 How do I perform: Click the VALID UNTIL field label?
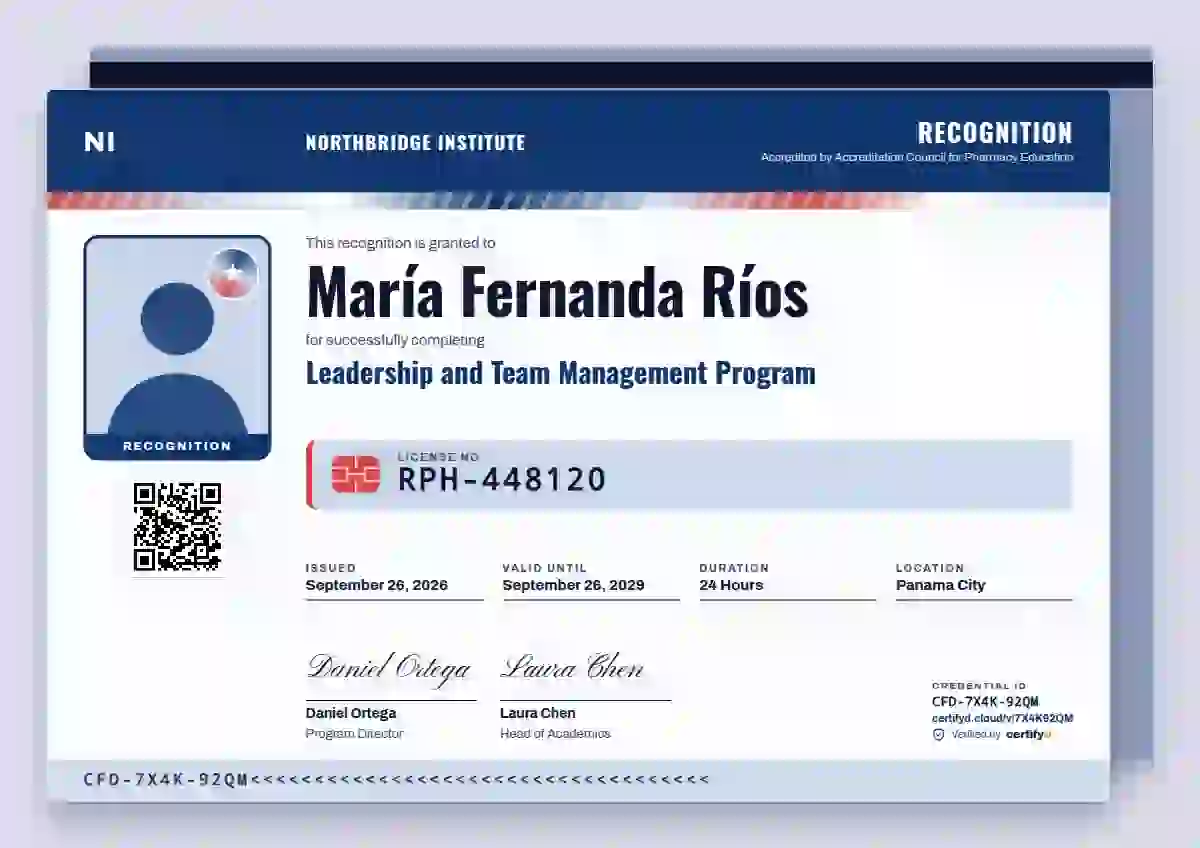[x=544, y=568]
